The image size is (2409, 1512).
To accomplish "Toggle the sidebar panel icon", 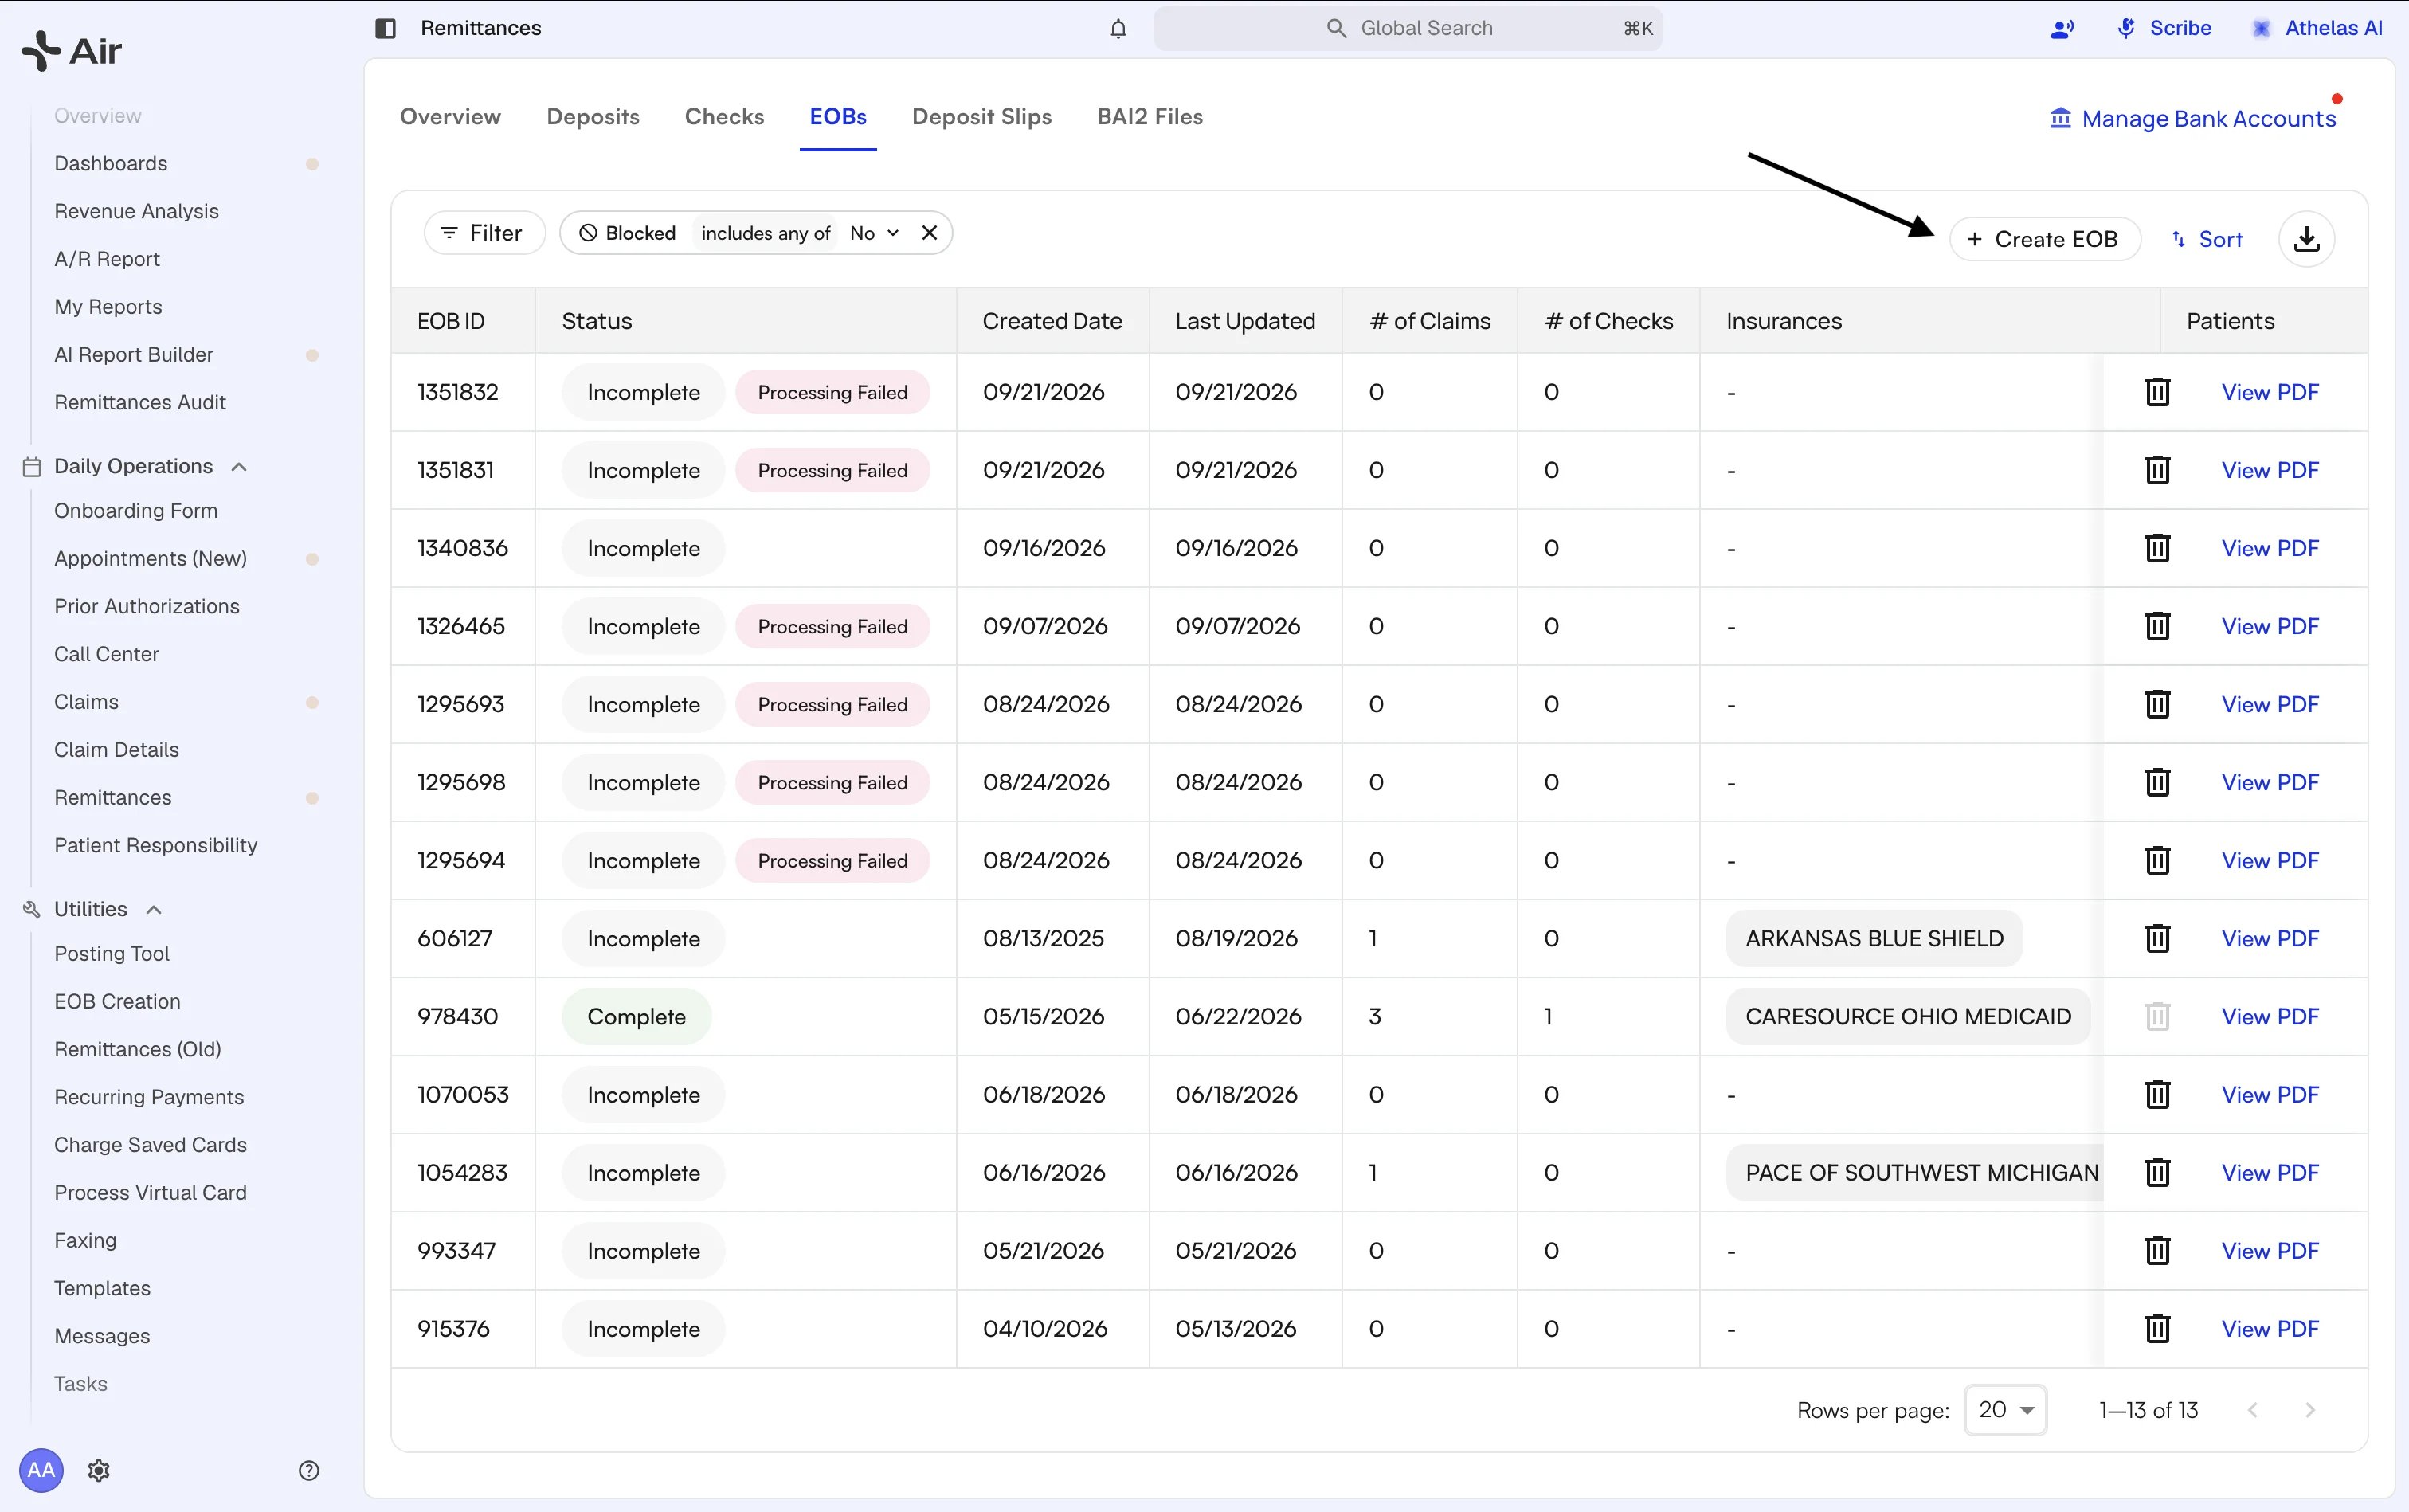I will [x=385, y=28].
